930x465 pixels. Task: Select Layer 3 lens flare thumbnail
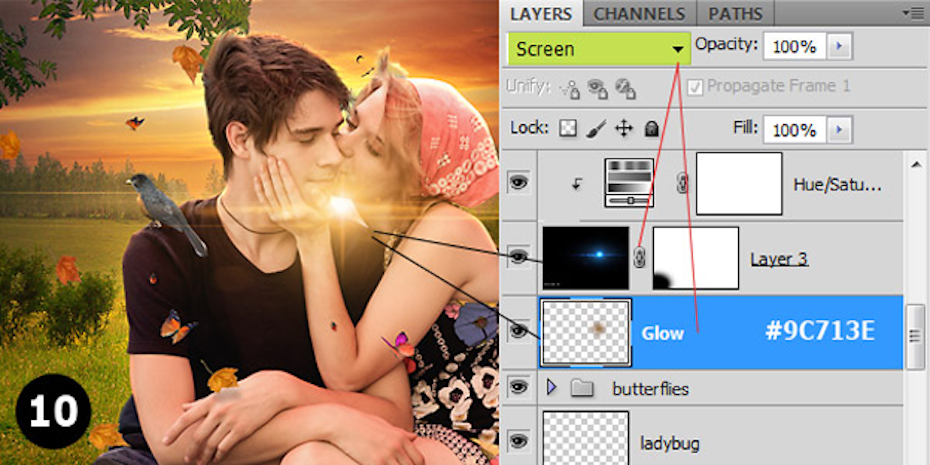coord(585,258)
